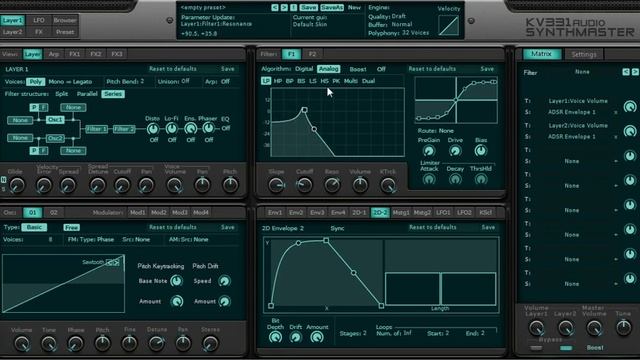Click the Limiter Attack knob
The width and height of the screenshot is (640, 360).
click(429, 179)
